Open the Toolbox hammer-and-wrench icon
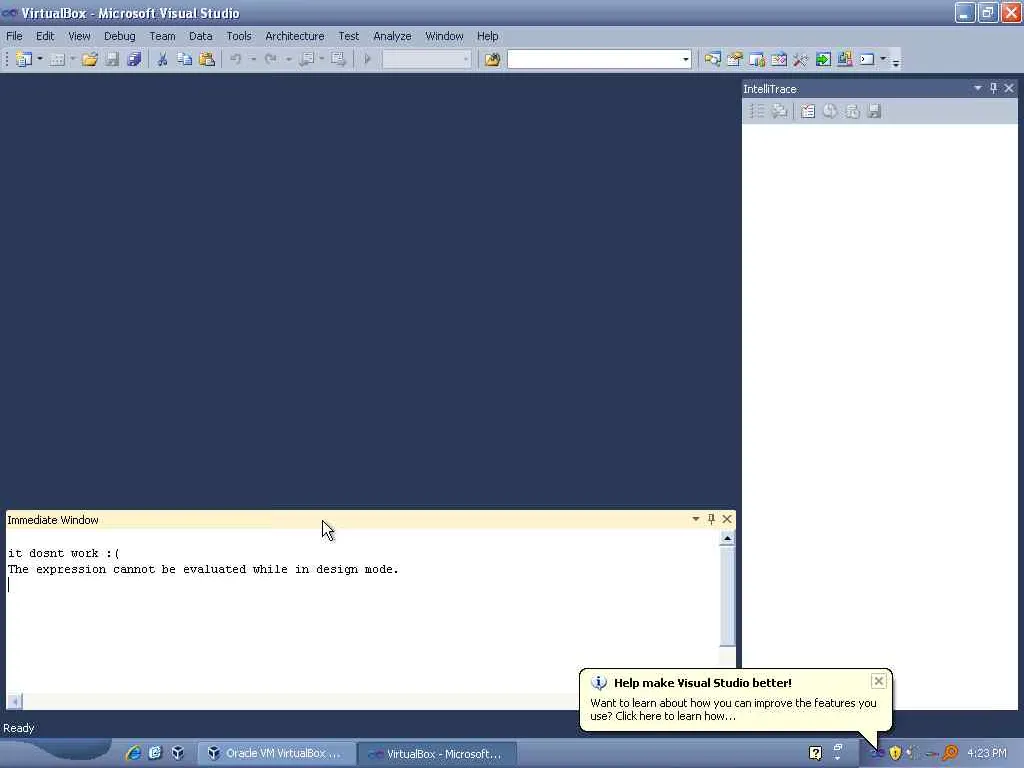 click(x=801, y=59)
